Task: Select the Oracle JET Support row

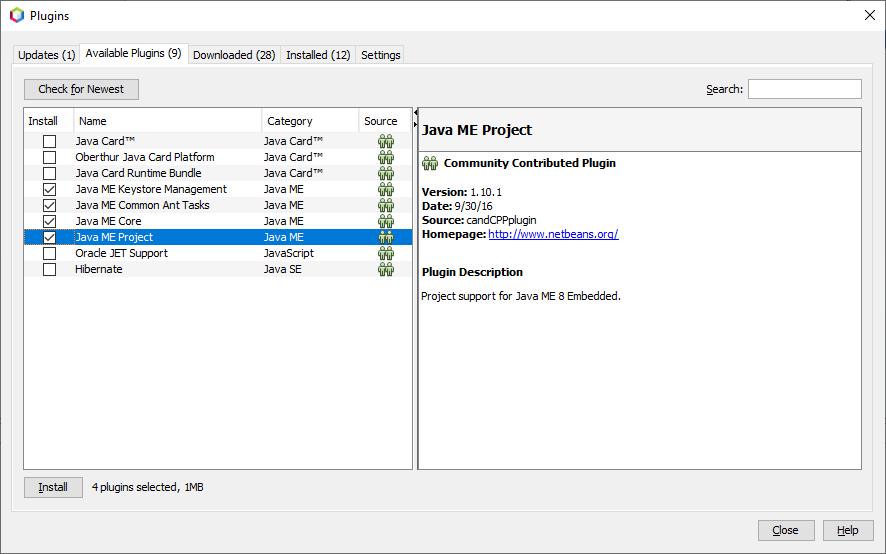Action: (218, 253)
